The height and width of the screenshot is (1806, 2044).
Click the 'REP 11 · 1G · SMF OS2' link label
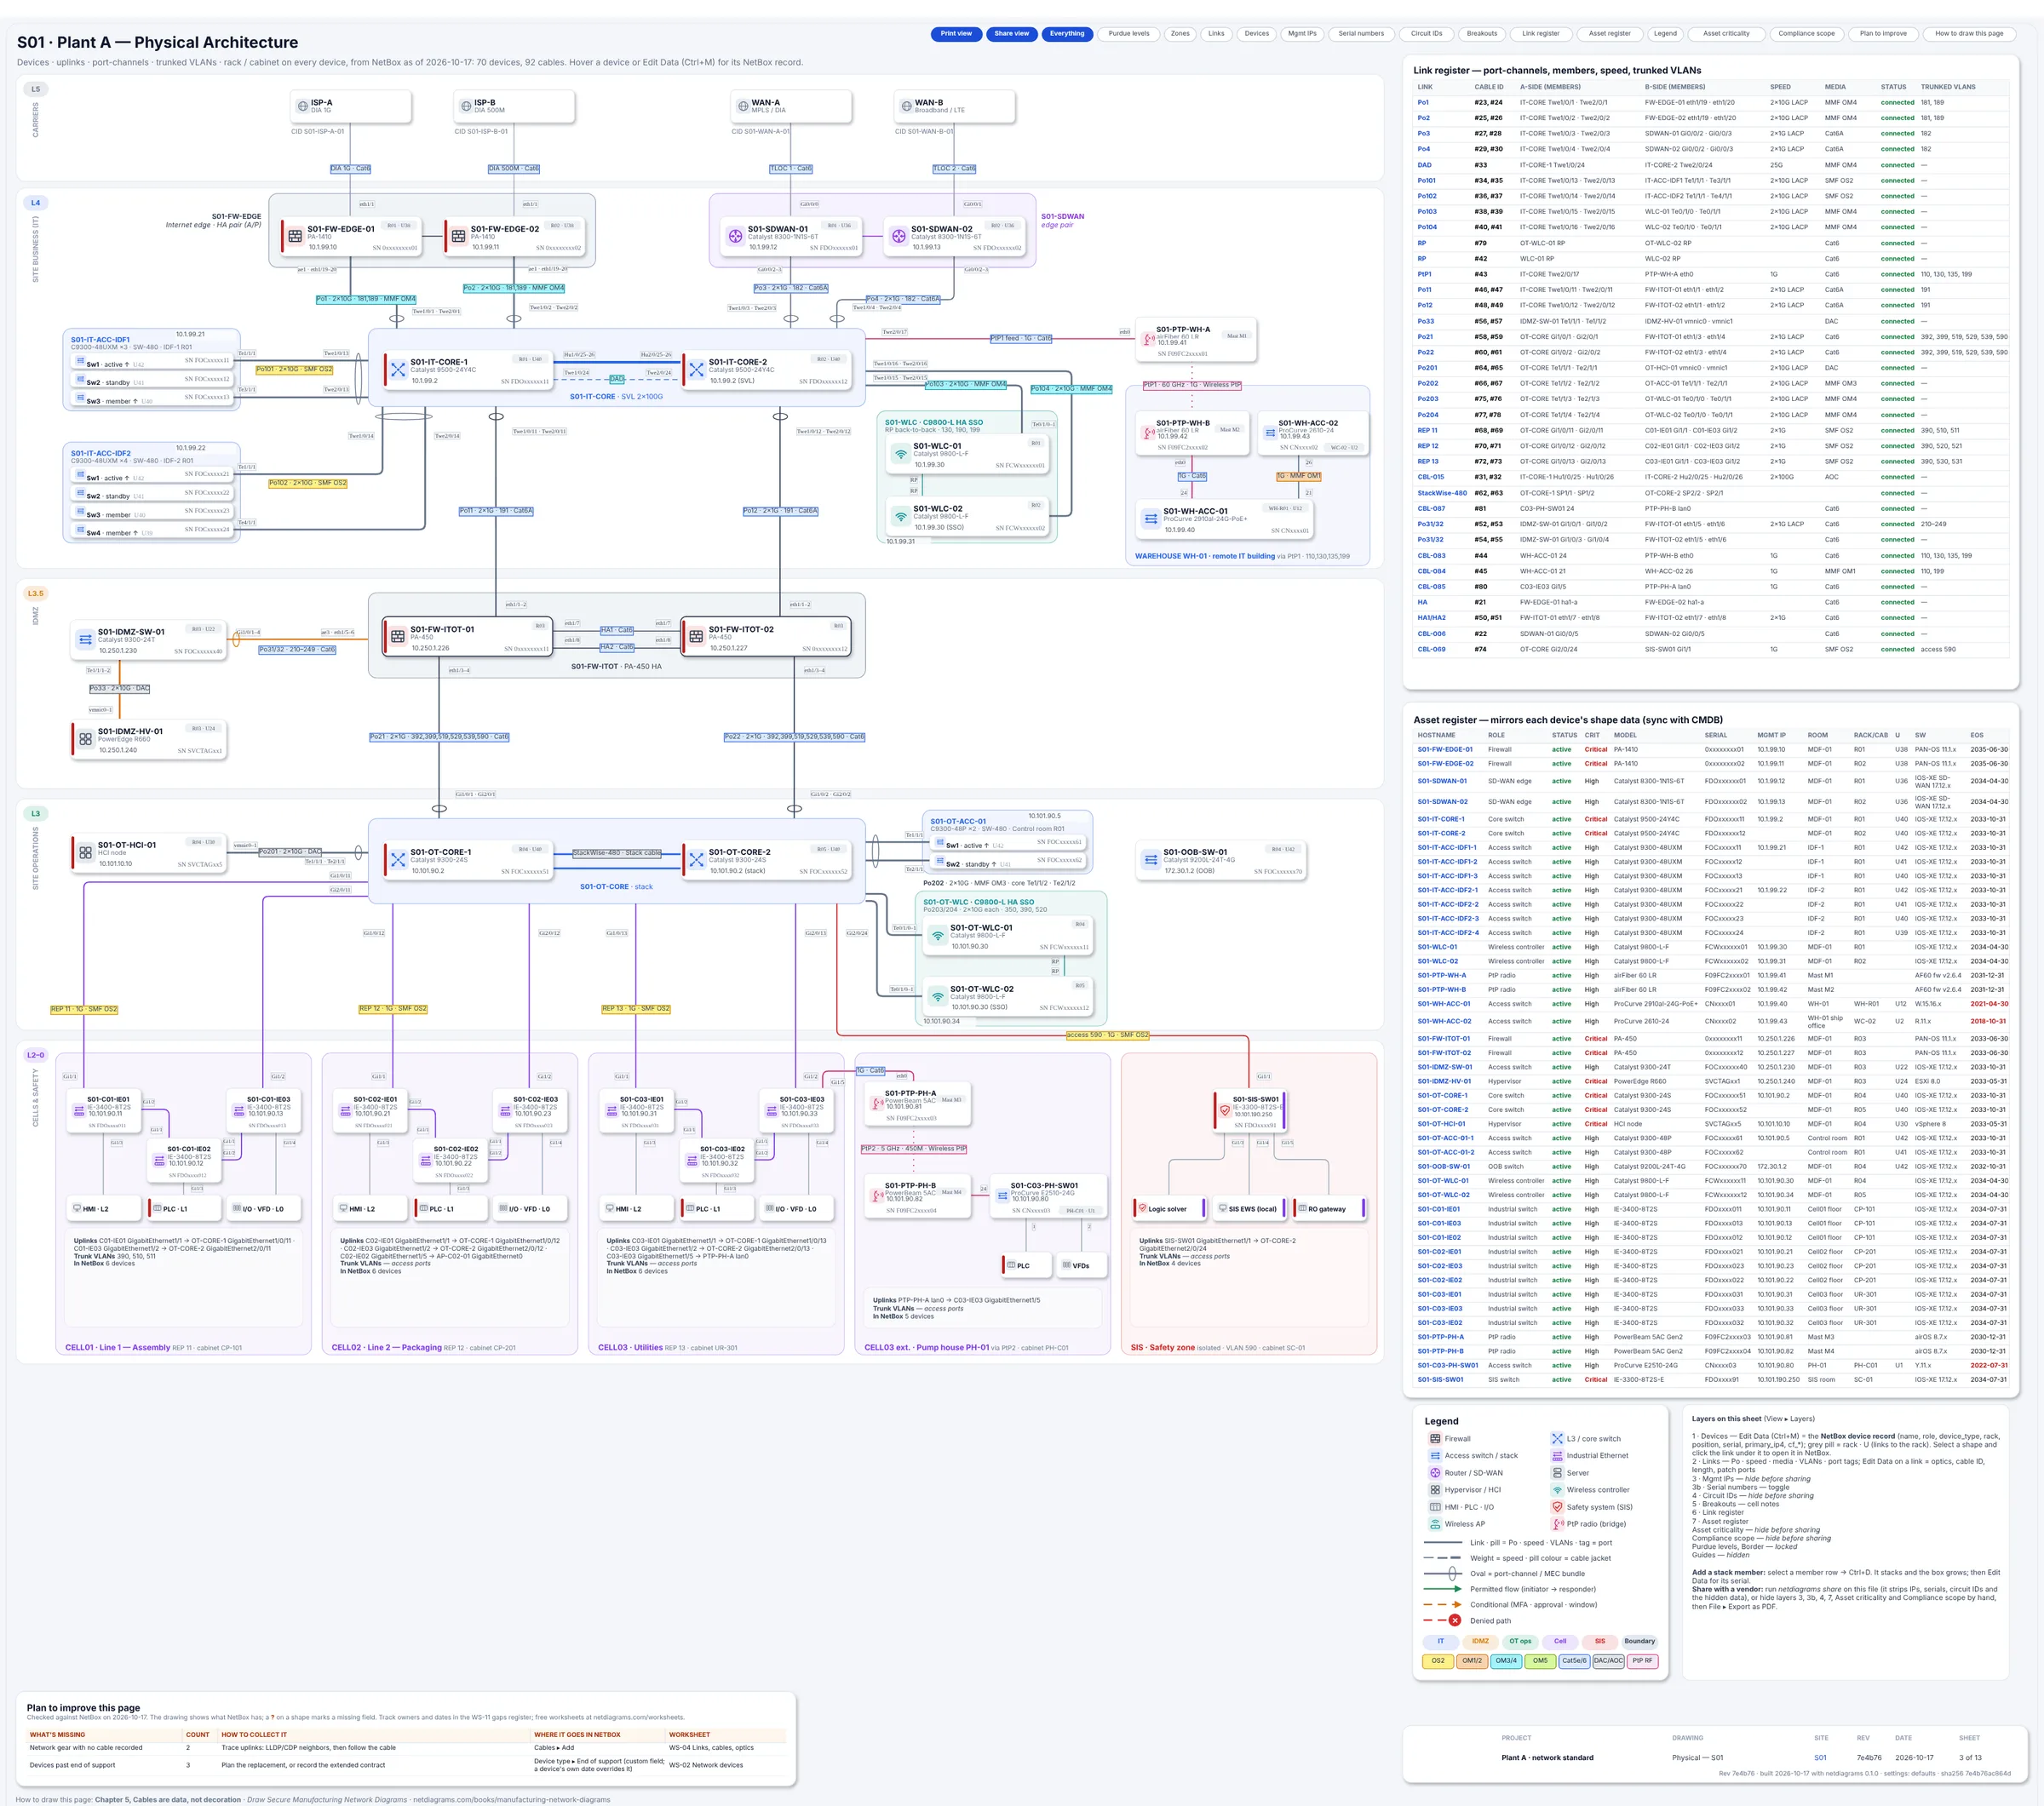84,1009
